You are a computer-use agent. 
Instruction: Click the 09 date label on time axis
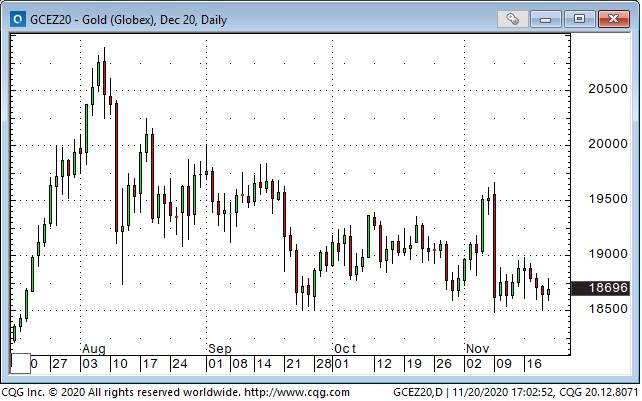pos(504,364)
